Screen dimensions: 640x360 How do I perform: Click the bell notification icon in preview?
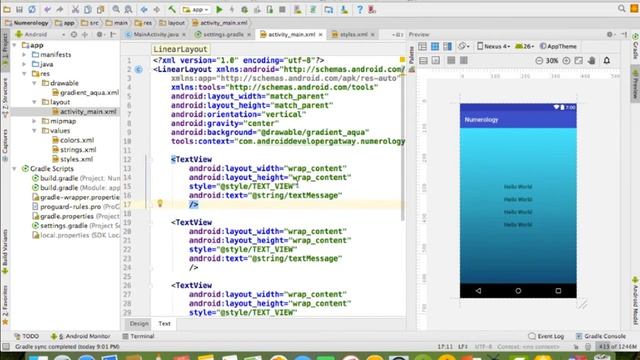pyautogui.click(x=607, y=60)
